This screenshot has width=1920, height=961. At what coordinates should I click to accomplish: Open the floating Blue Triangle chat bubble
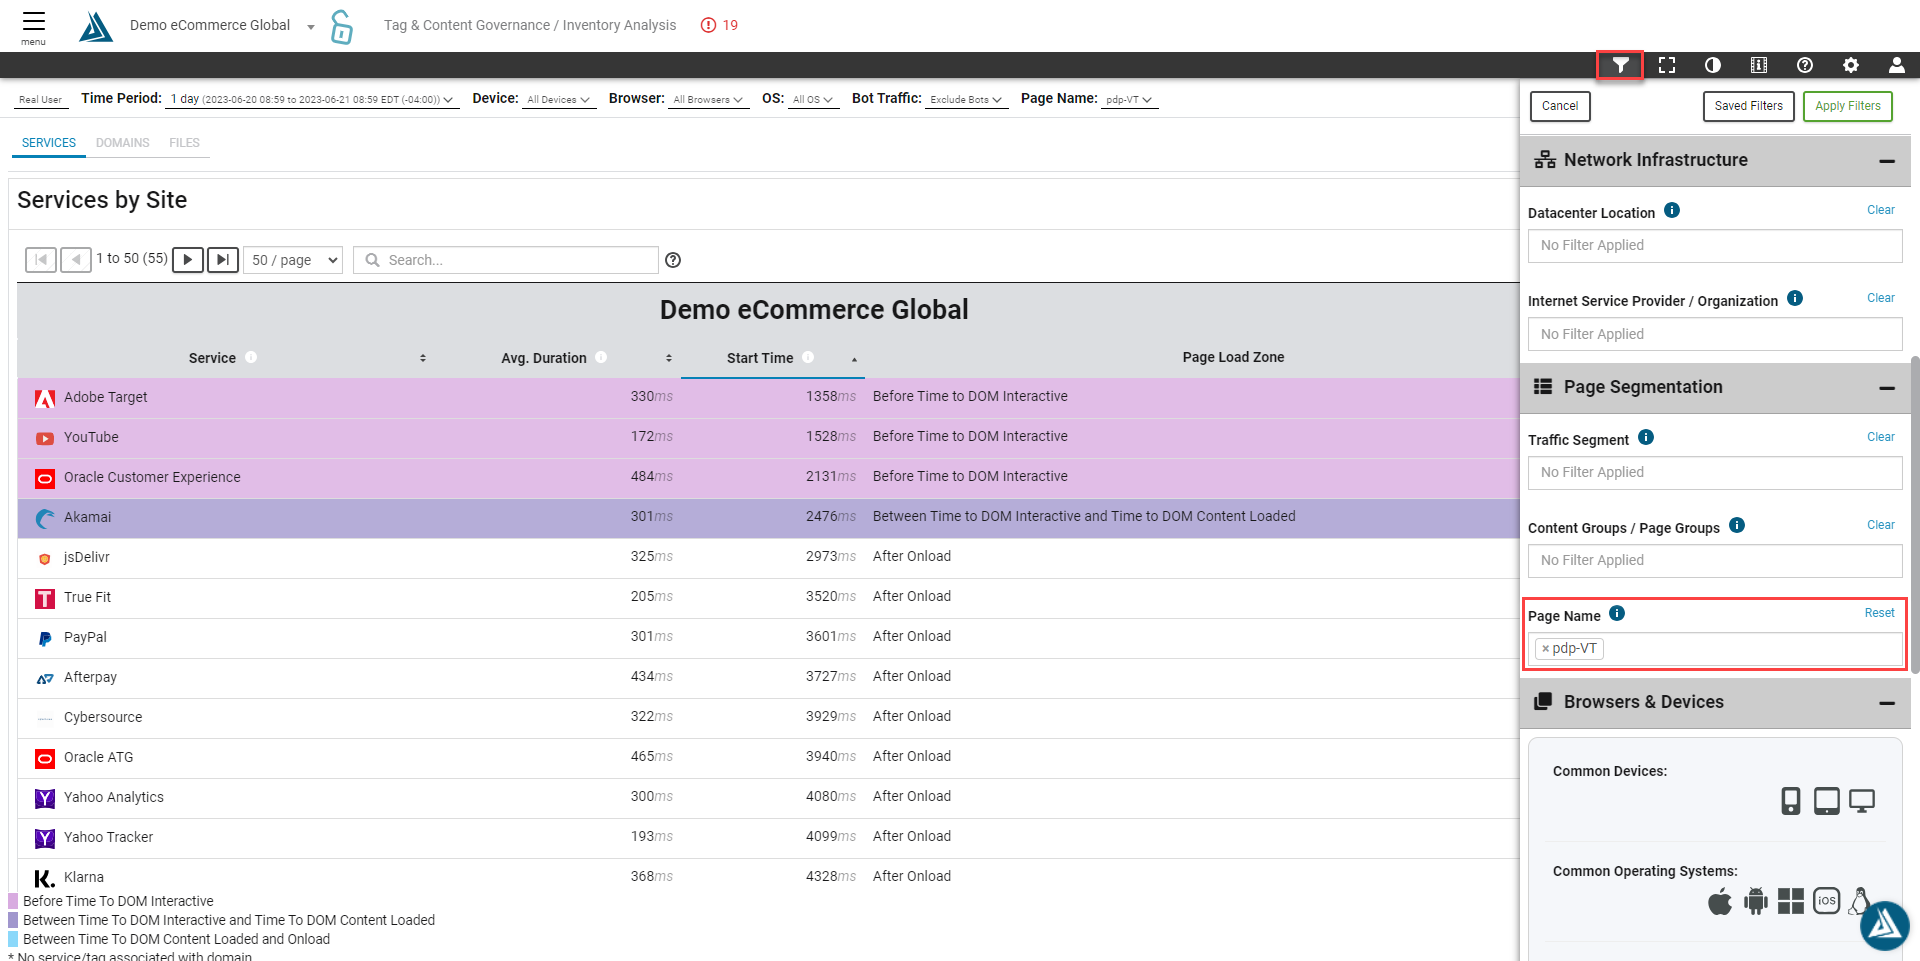pyautogui.click(x=1885, y=925)
